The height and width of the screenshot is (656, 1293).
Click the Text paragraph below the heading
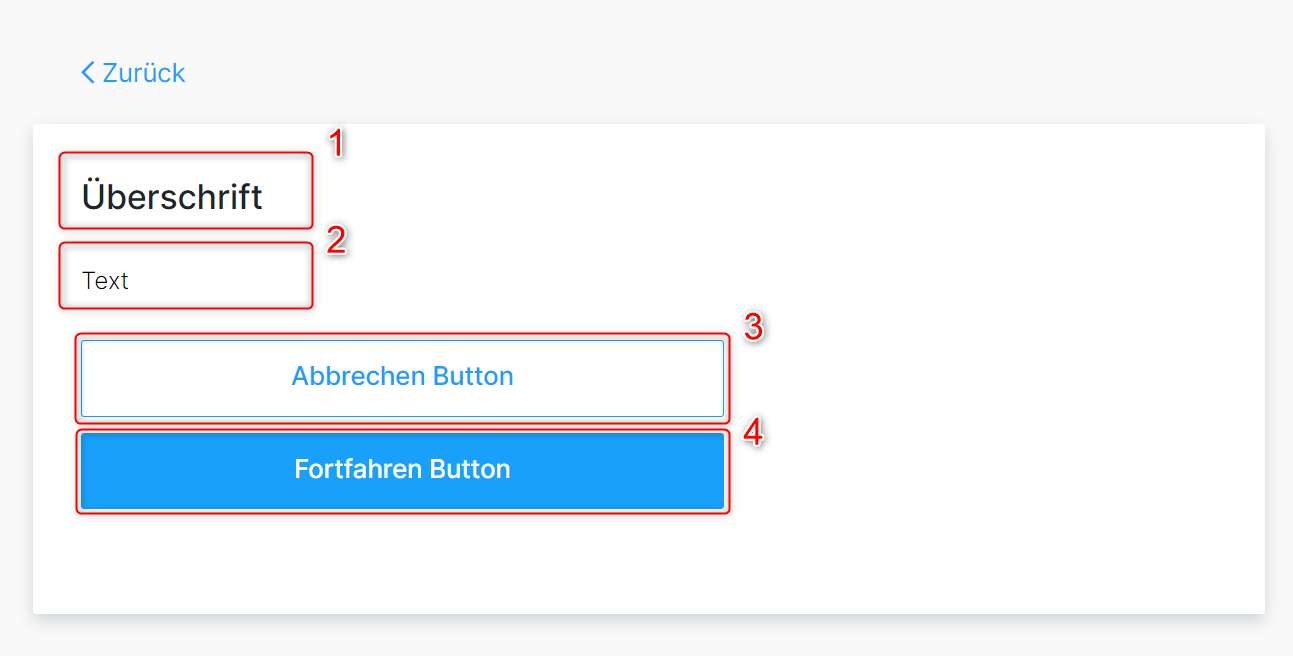(x=105, y=280)
